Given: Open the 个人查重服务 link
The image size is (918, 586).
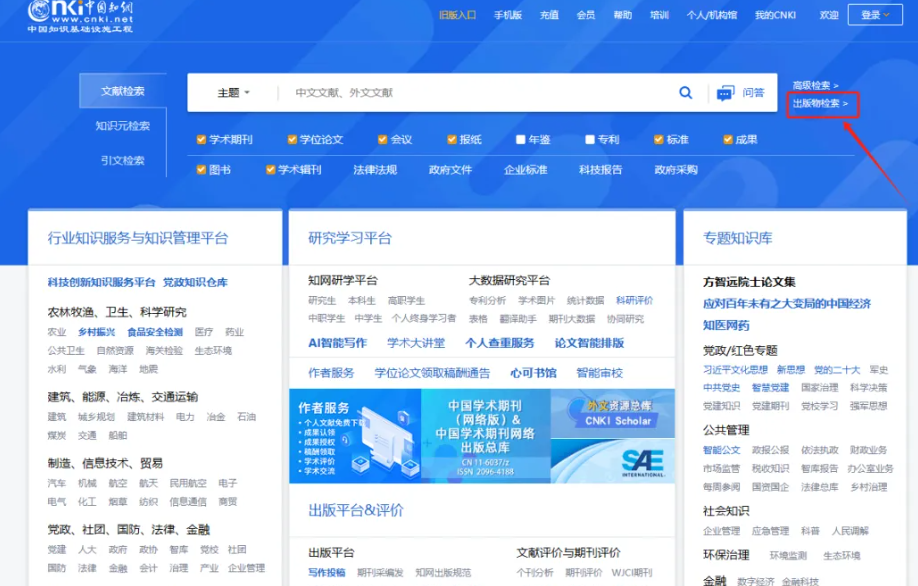Looking at the screenshot, I should (500, 343).
